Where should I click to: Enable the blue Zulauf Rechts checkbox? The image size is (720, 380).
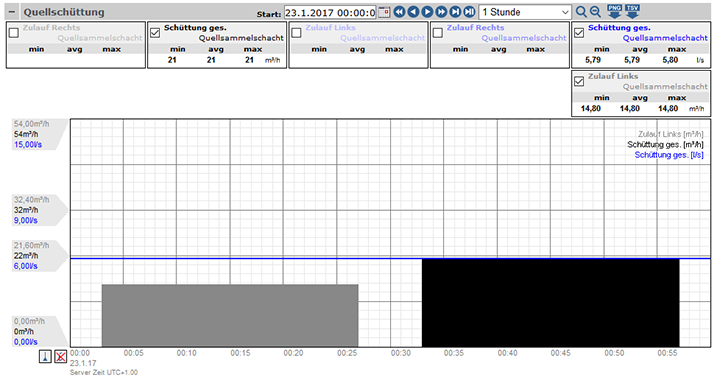[438, 33]
